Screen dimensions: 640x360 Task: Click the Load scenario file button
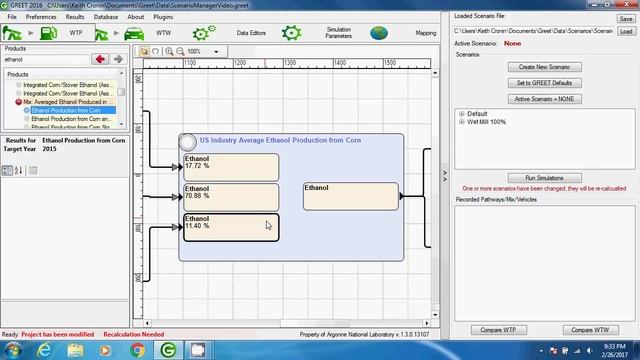pyautogui.click(x=626, y=31)
